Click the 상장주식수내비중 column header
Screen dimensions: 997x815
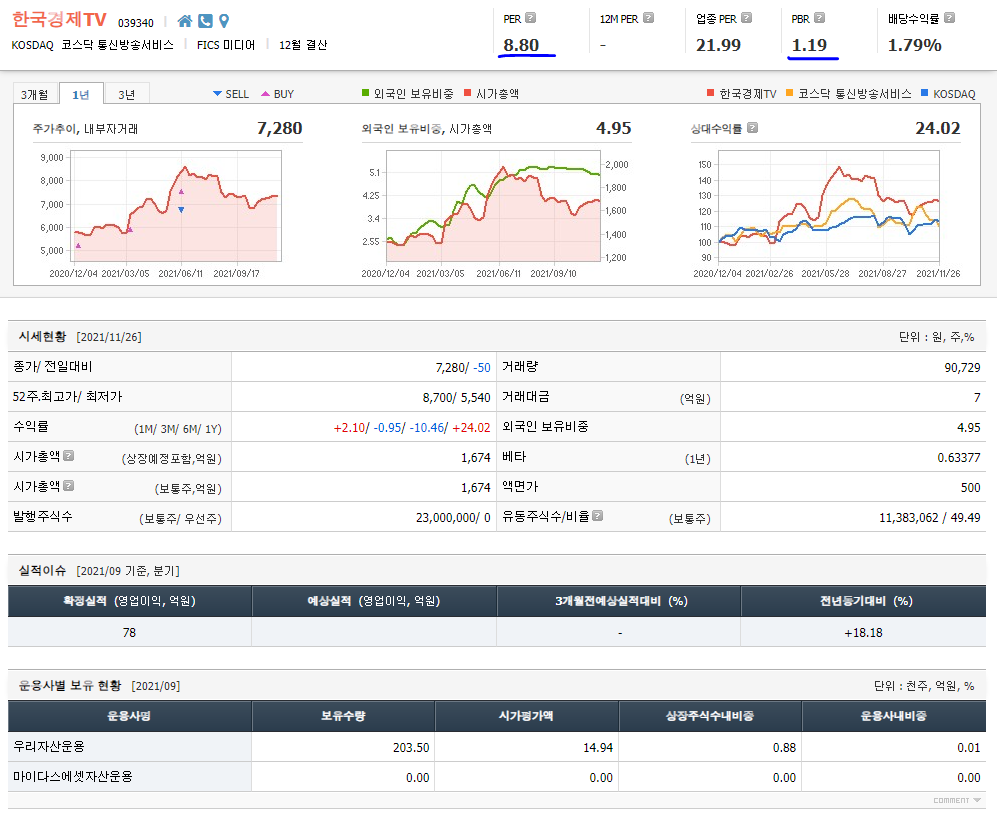tap(710, 716)
